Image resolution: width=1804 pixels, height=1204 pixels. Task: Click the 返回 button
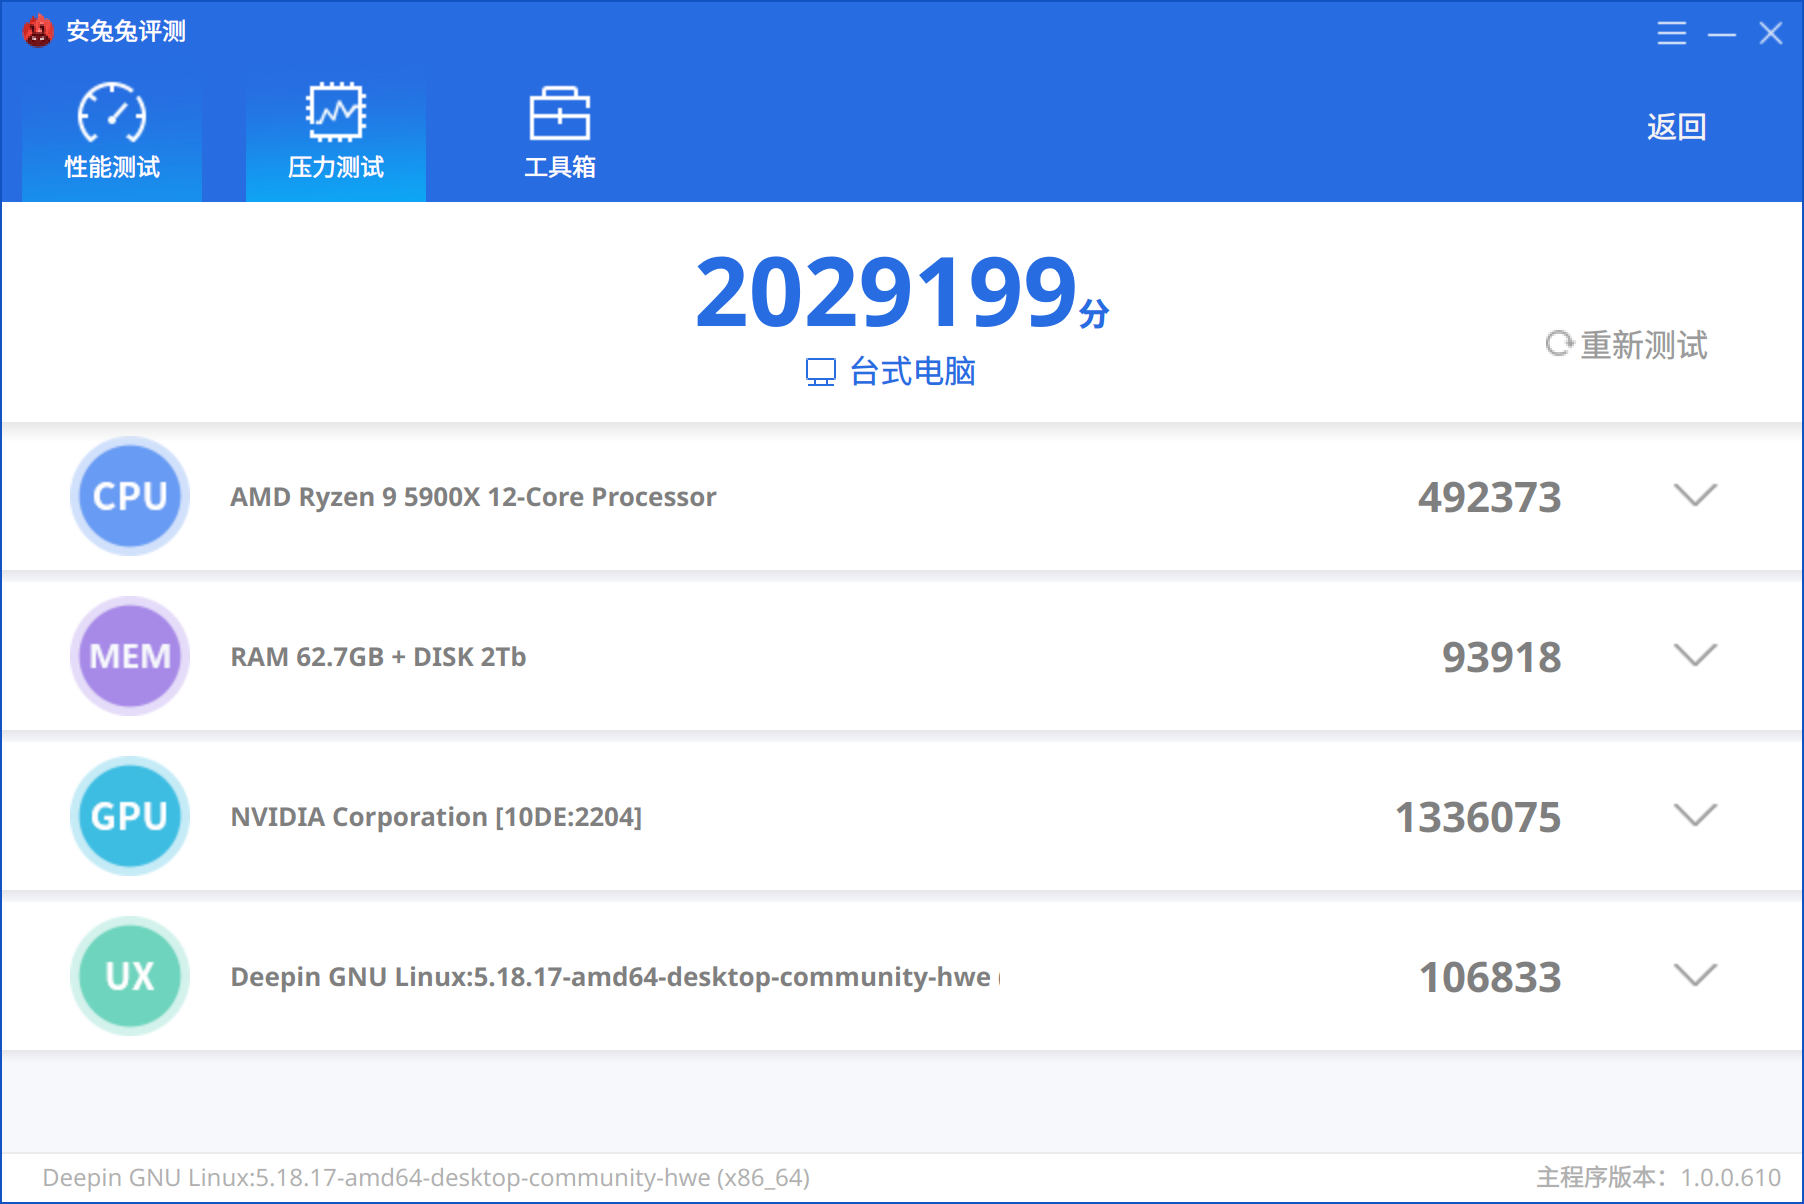[1677, 127]
